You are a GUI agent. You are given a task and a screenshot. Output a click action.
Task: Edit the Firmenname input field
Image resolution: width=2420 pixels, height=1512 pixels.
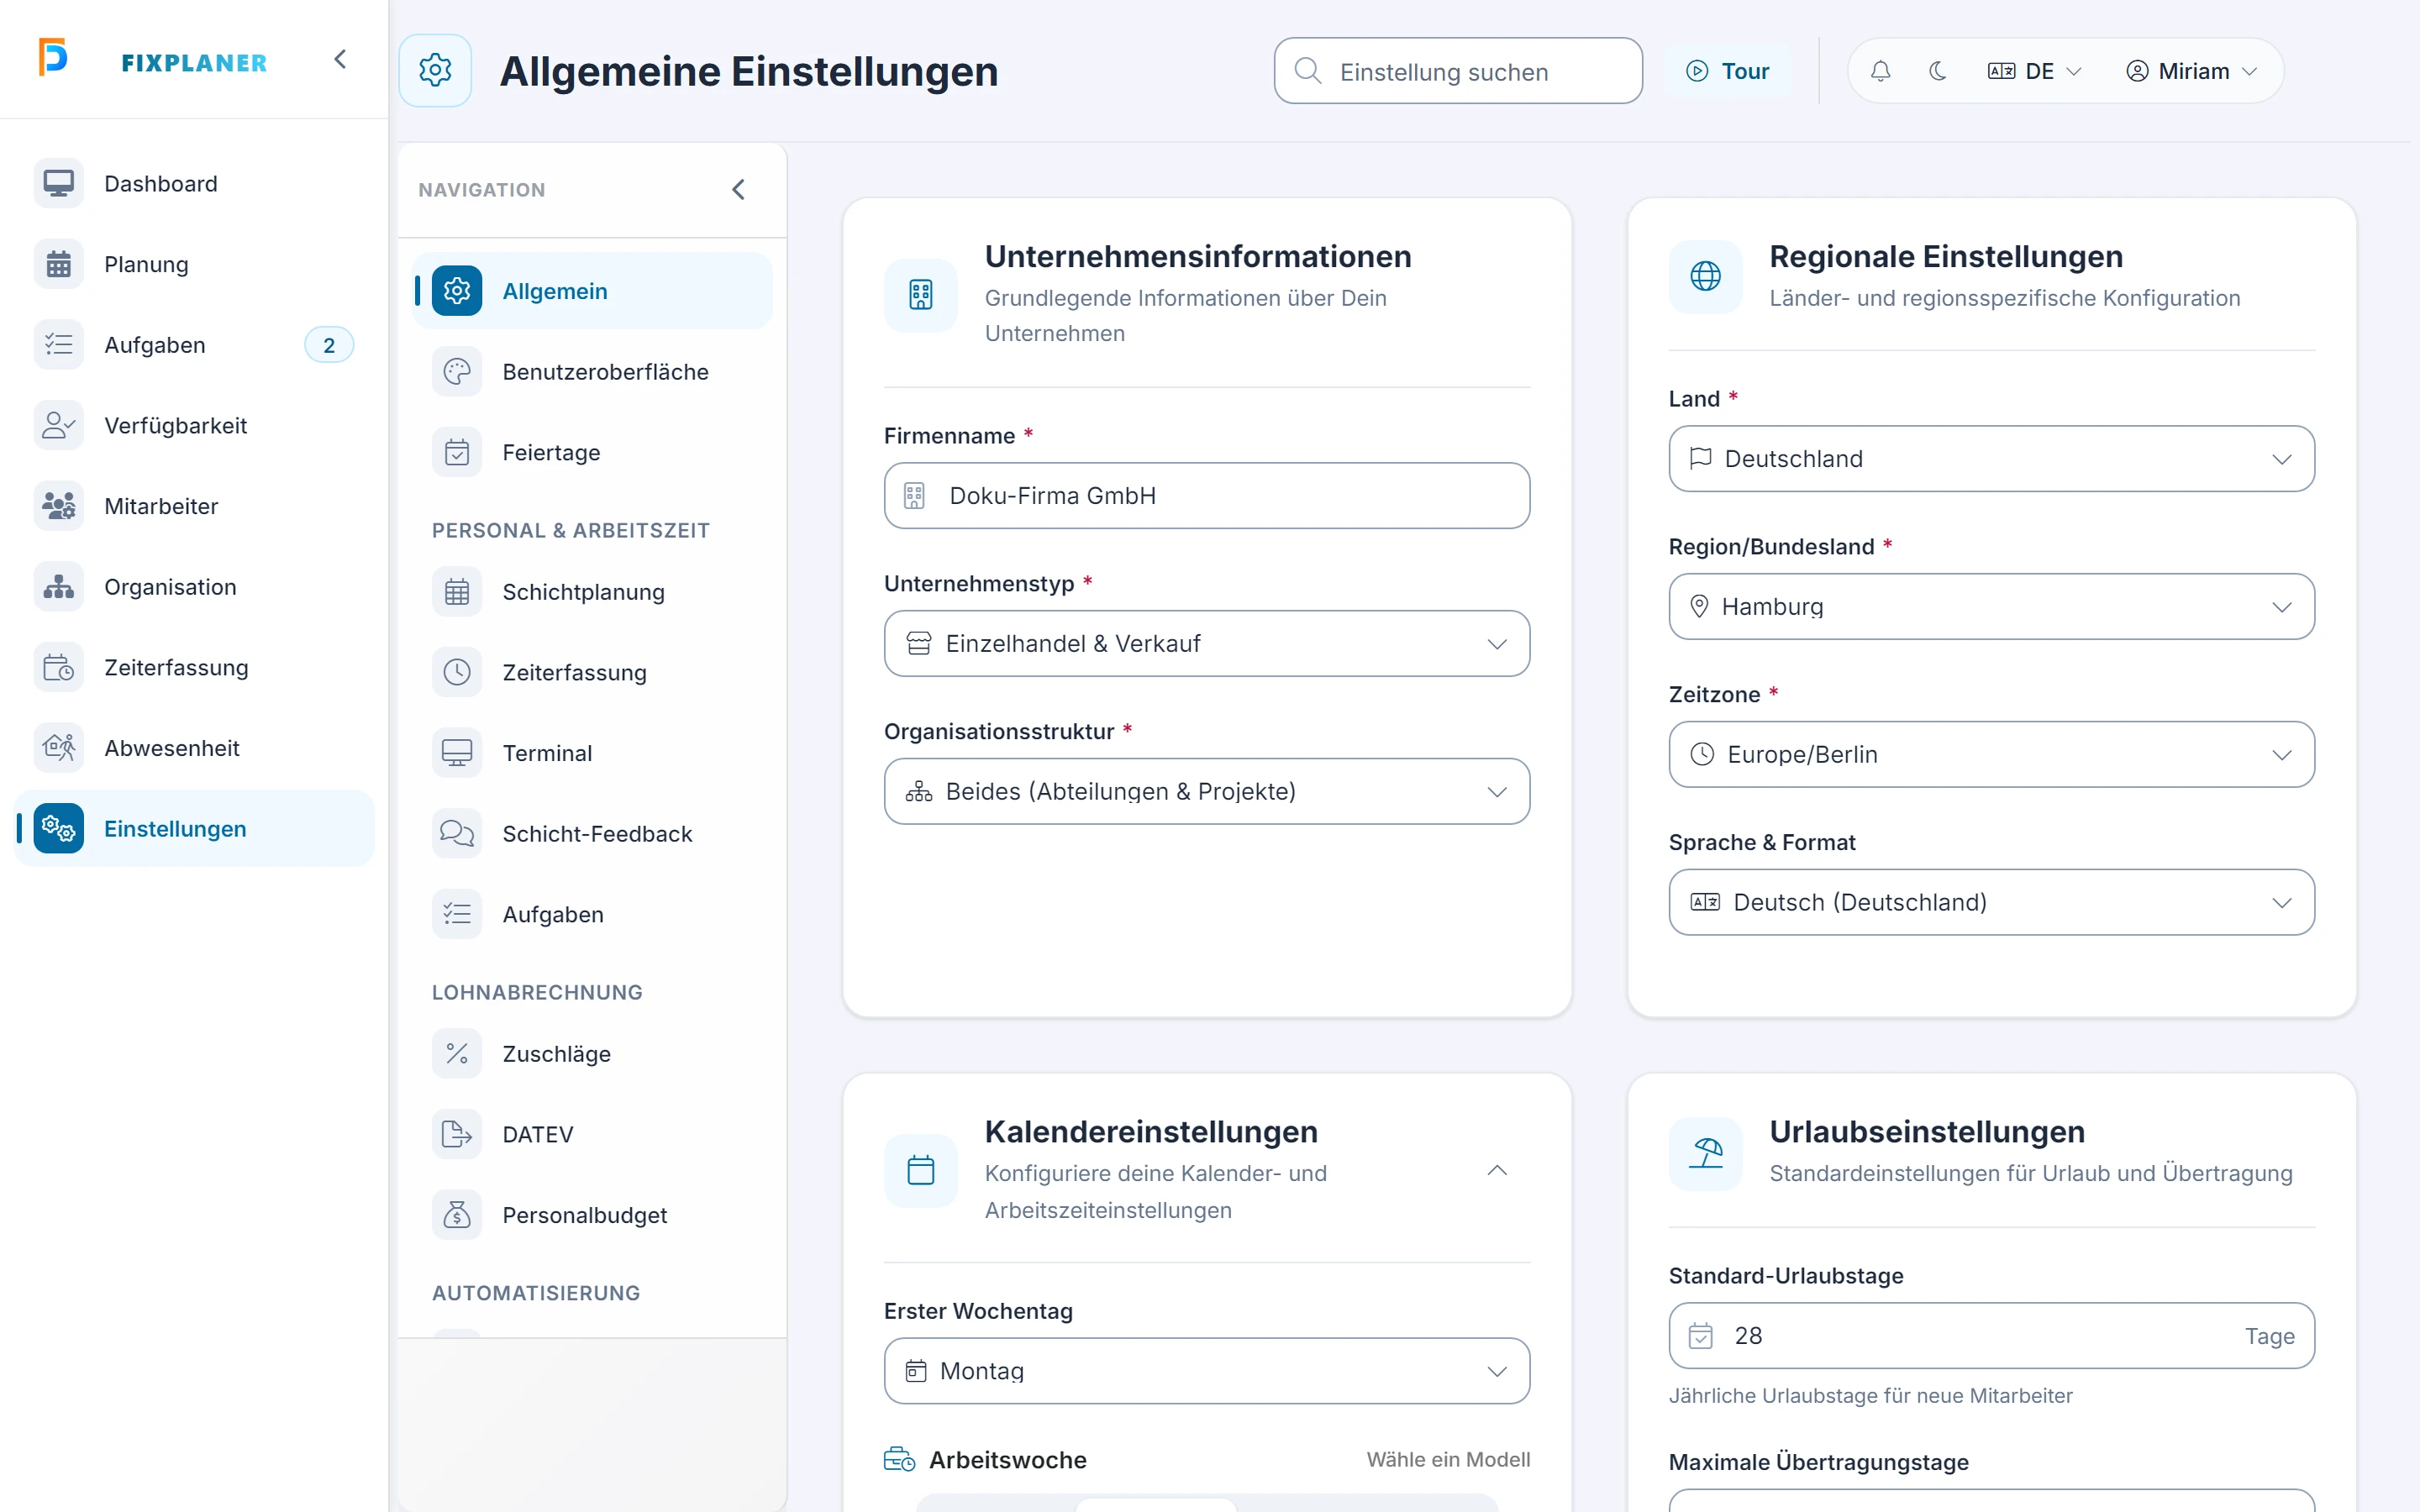pyautogui.click(x=1206, y=495)
